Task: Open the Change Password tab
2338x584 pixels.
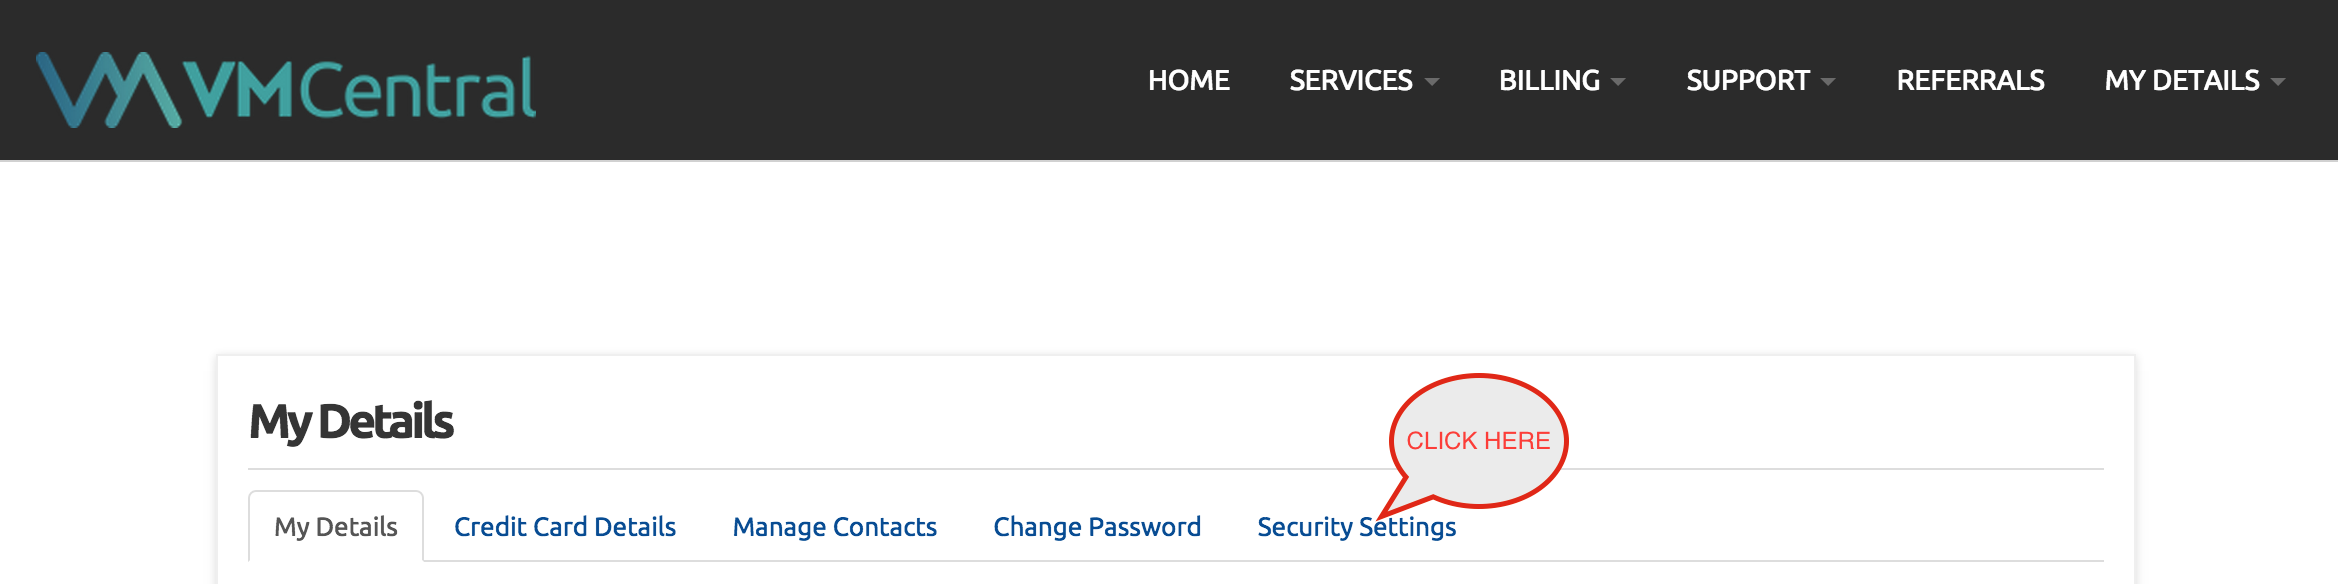Action: pyautogui.click(x=1097, y=526)
